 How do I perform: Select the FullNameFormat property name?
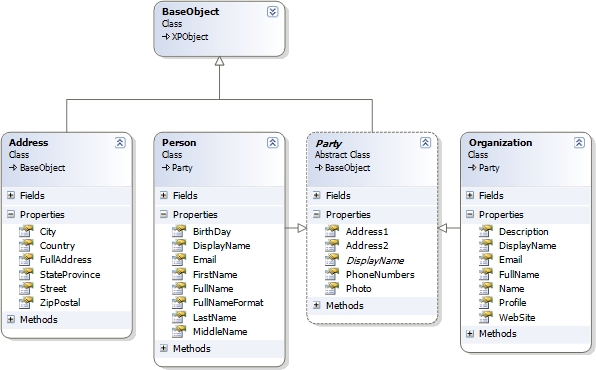[228, 303]
